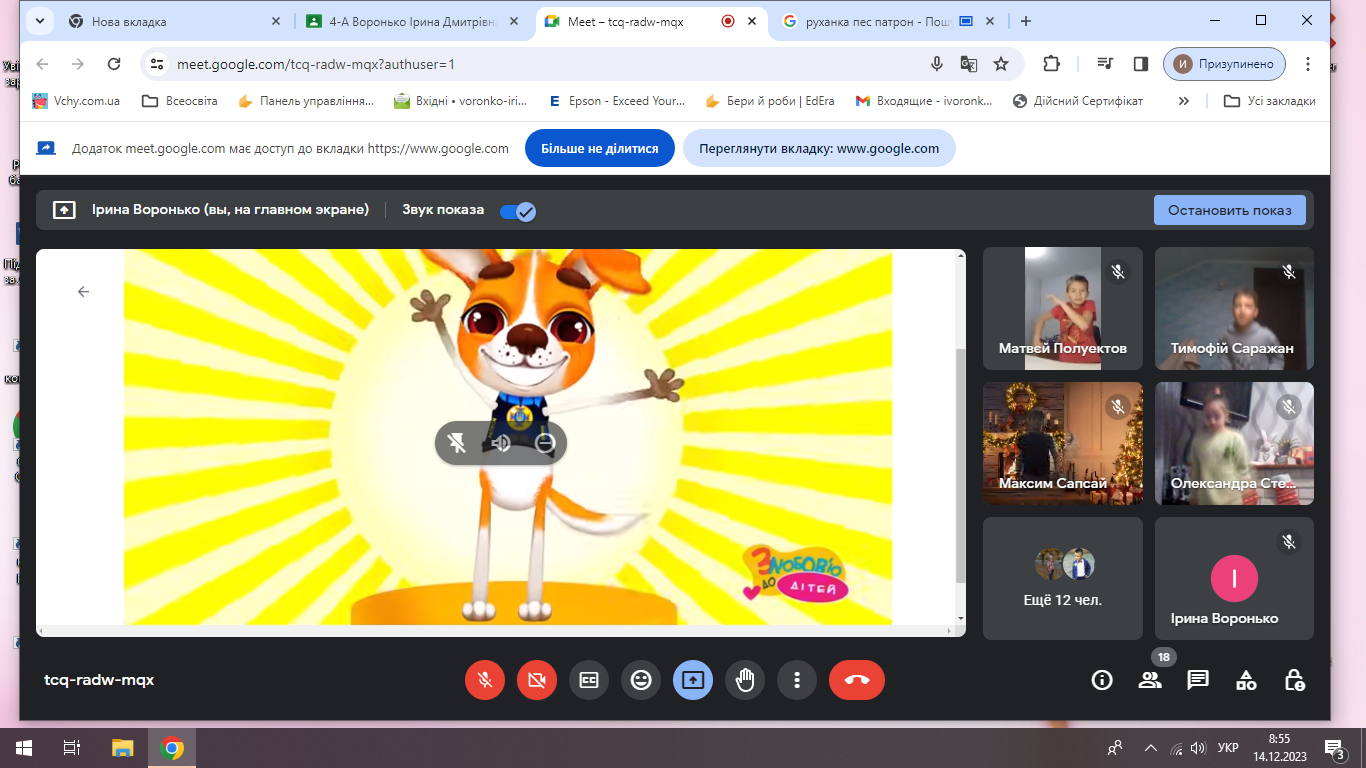1366x768 pixels.
Task: Open Windows Start menu
Action: click(24, 748)
